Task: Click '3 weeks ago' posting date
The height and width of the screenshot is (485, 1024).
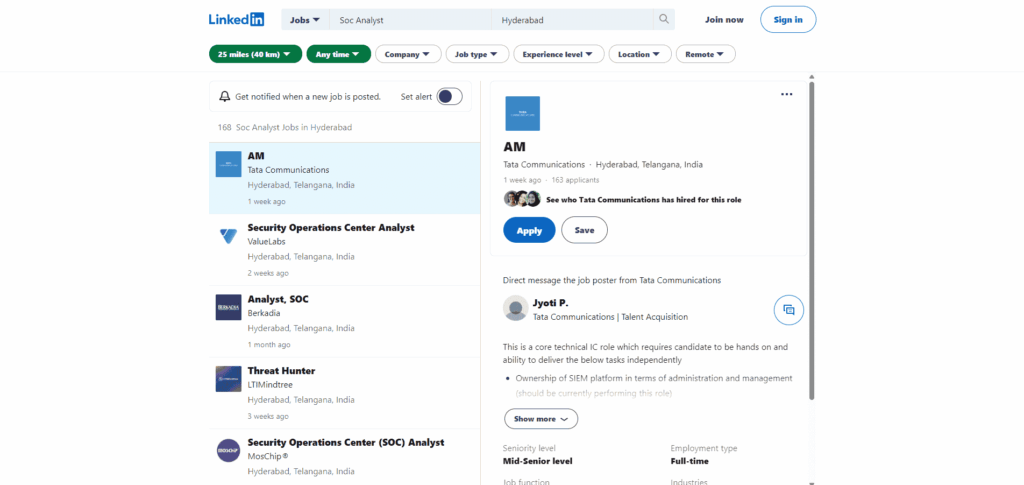Action: pos(268,416)
